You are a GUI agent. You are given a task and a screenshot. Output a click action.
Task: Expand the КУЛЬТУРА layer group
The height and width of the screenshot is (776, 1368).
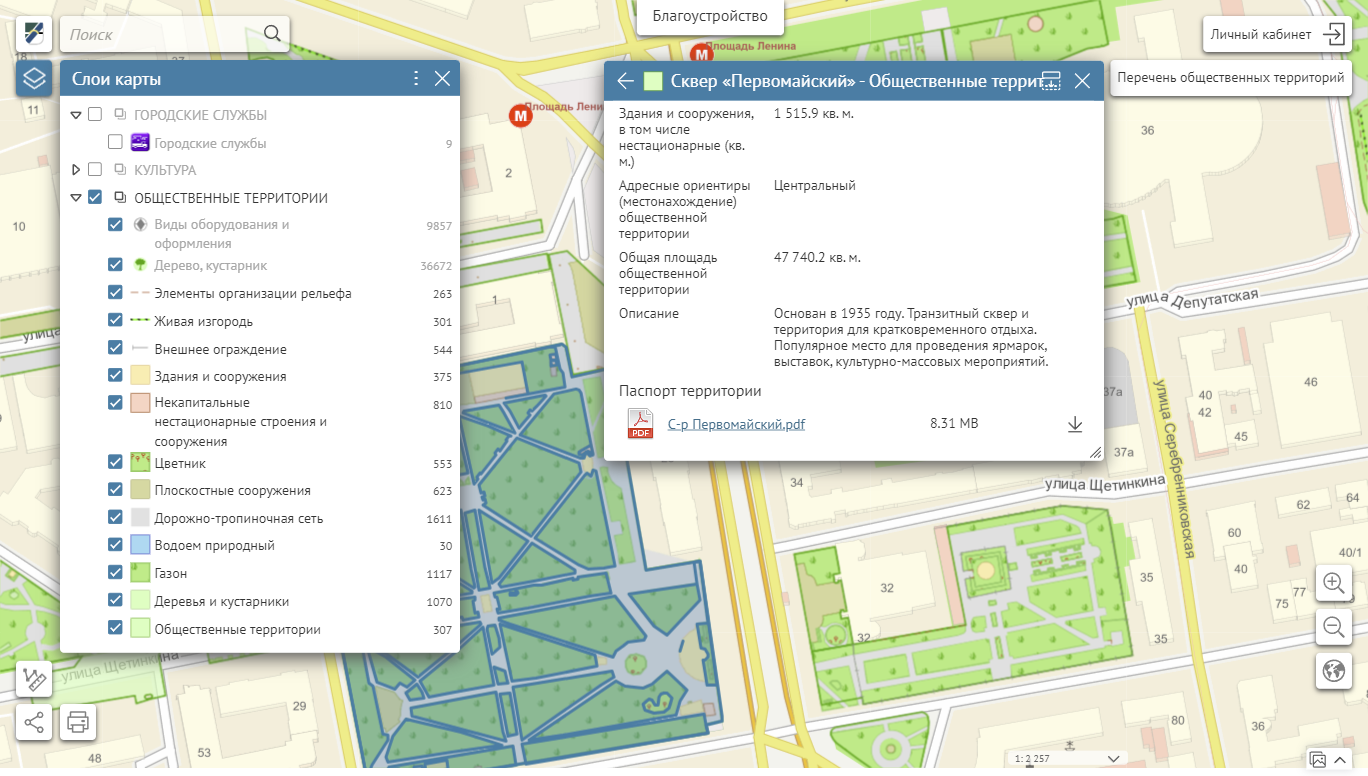click(76, 170)
